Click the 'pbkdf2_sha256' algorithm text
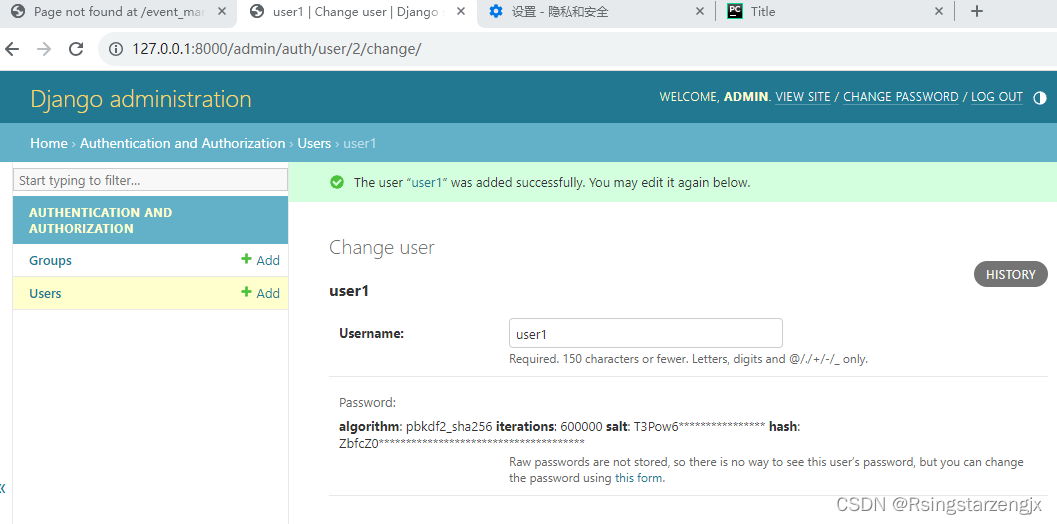The height and width of the screenshot is (524, 1057). [x=449, y=426]
